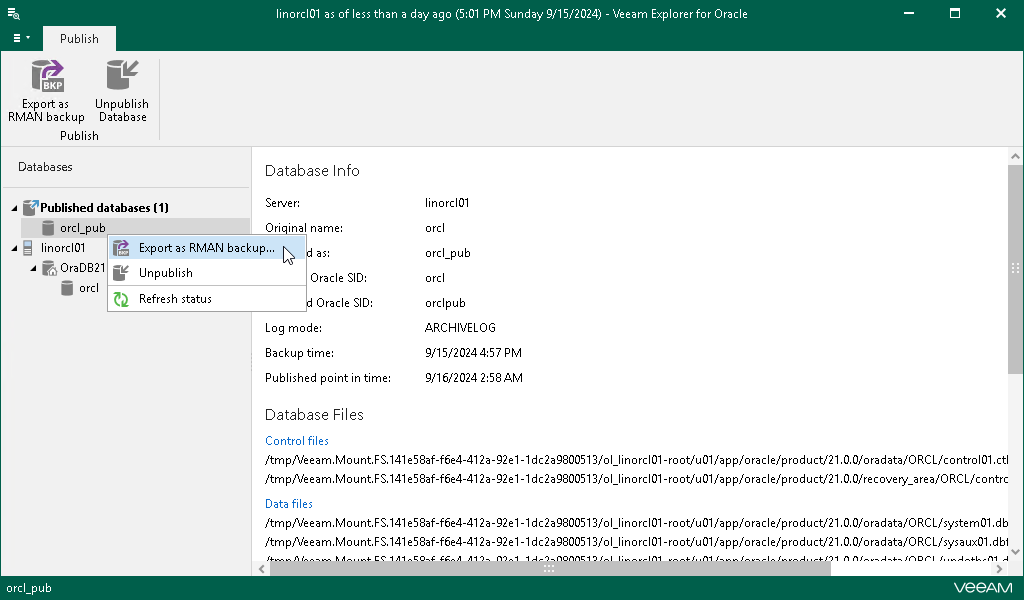Screen dimensions: 1024x600
Task: Click the vertical scrollbar up arrow
Action: 1015,156
